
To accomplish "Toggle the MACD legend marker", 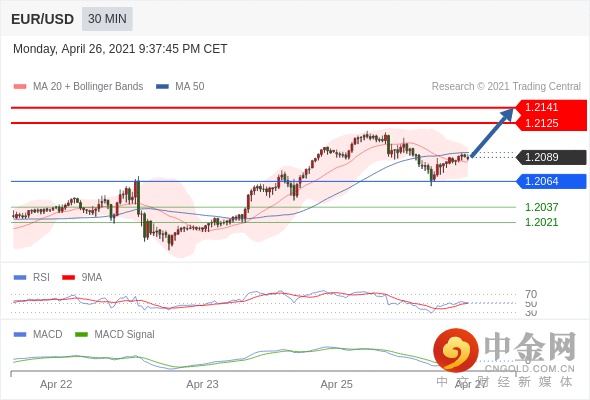I will pos(20,335).
